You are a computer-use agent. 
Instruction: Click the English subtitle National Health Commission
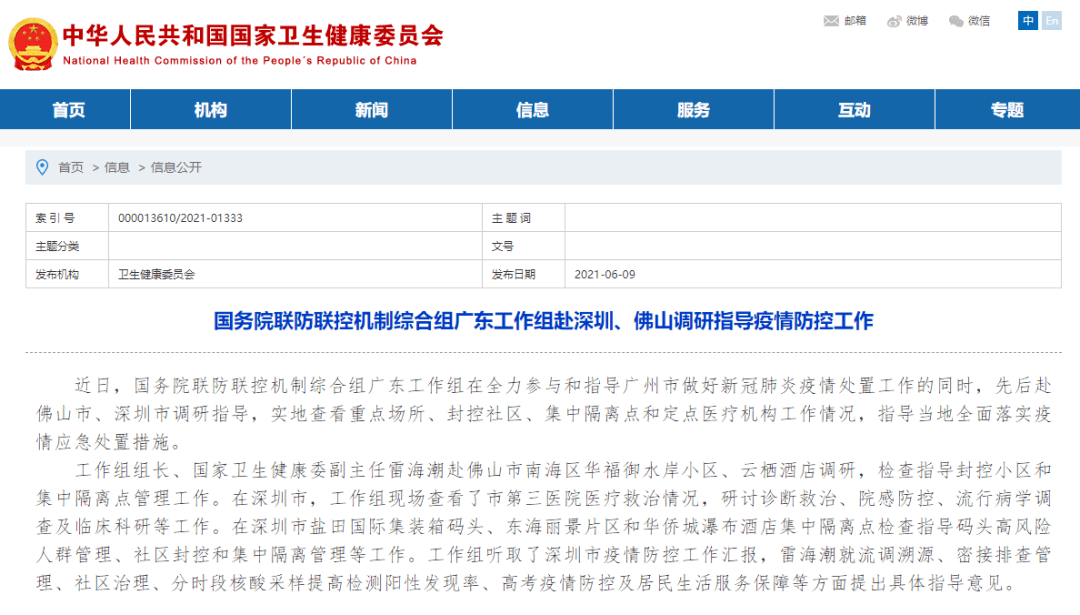coord(240,61)
